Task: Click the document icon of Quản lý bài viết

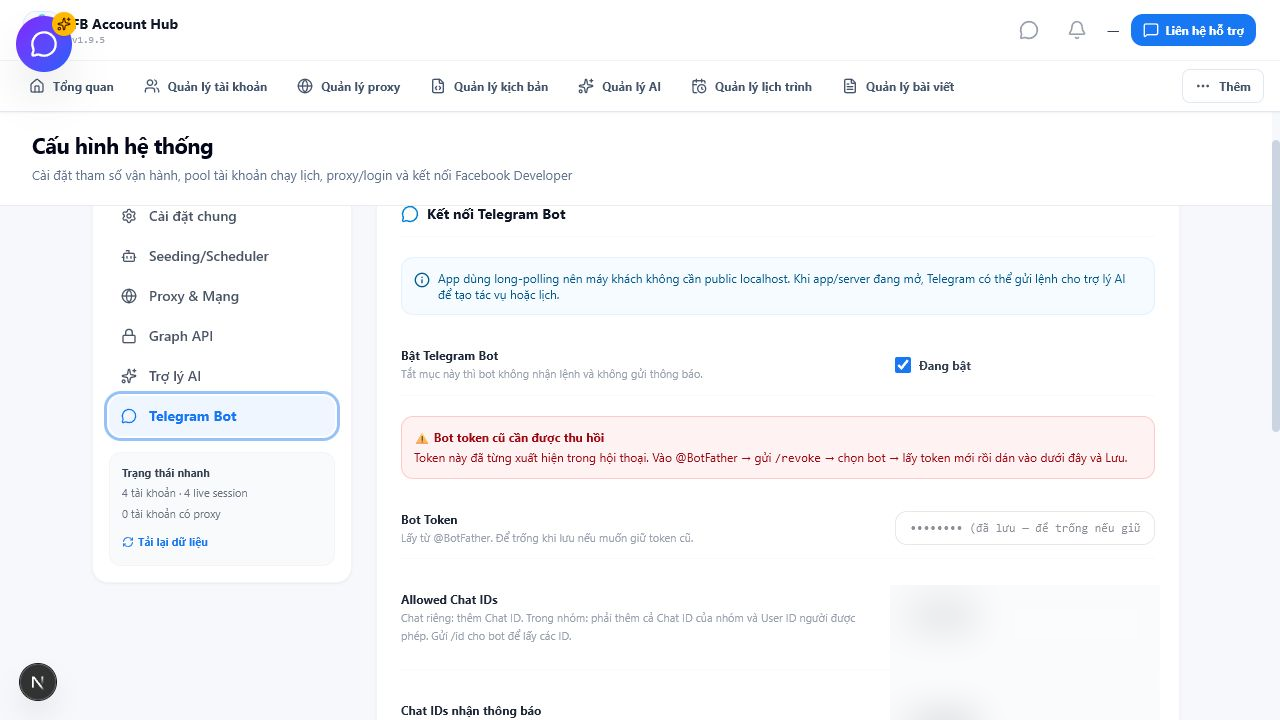Action: [850, 86]
